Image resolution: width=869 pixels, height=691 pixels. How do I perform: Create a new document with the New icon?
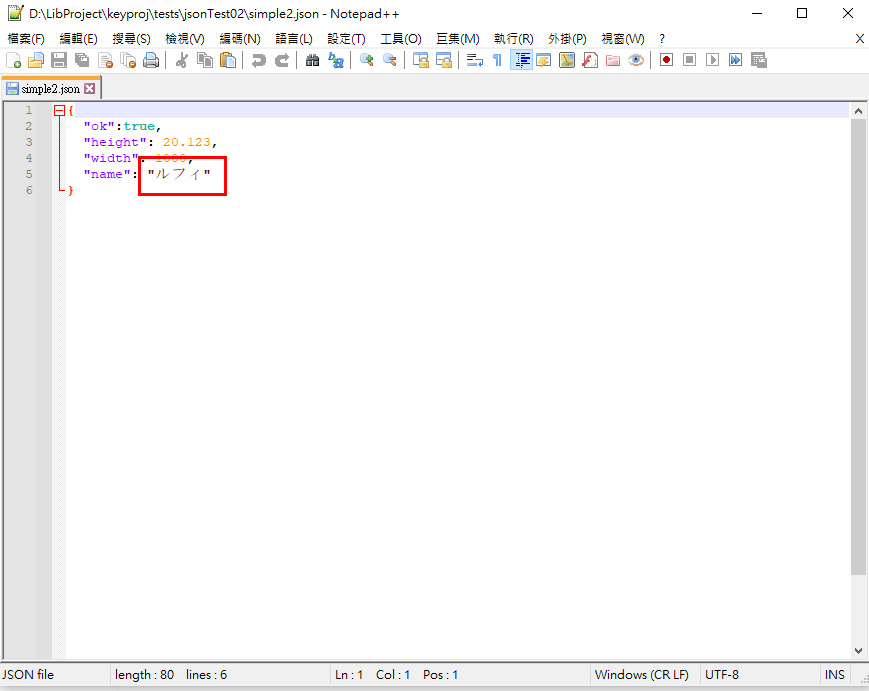(x=13, y=60)
